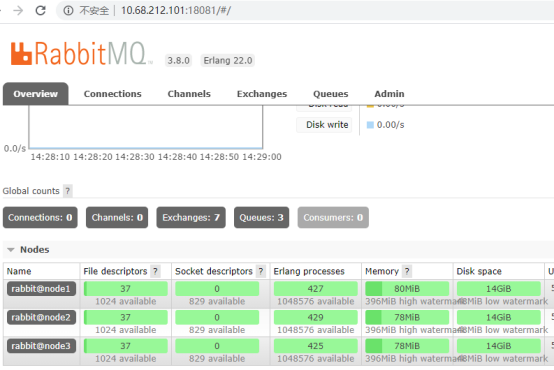Open site info icon by address
Screen dimensions: 554x370
pos(68,11)
